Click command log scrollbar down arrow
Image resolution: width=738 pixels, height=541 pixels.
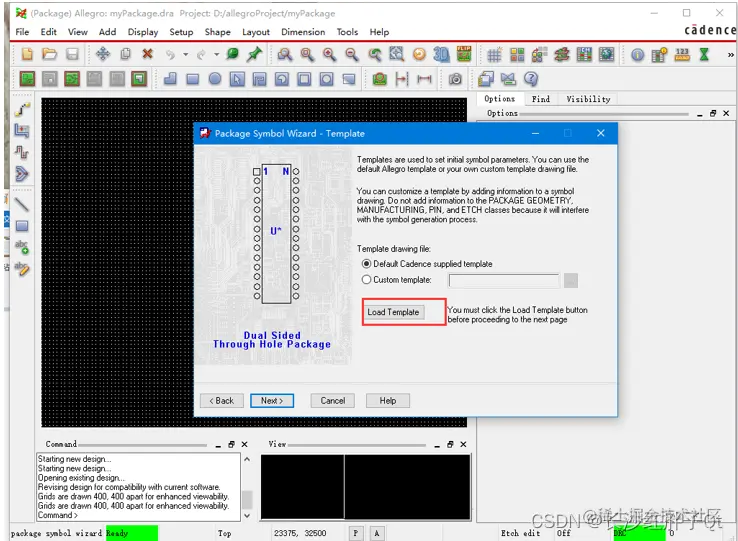click(x=247, y=516)
